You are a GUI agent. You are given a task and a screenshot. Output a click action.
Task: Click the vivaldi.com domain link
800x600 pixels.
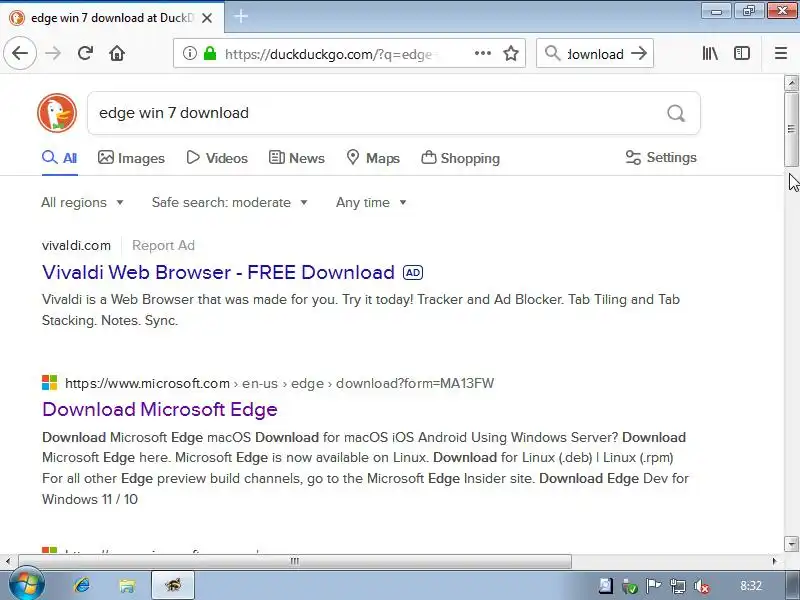(x=76, y=245)
